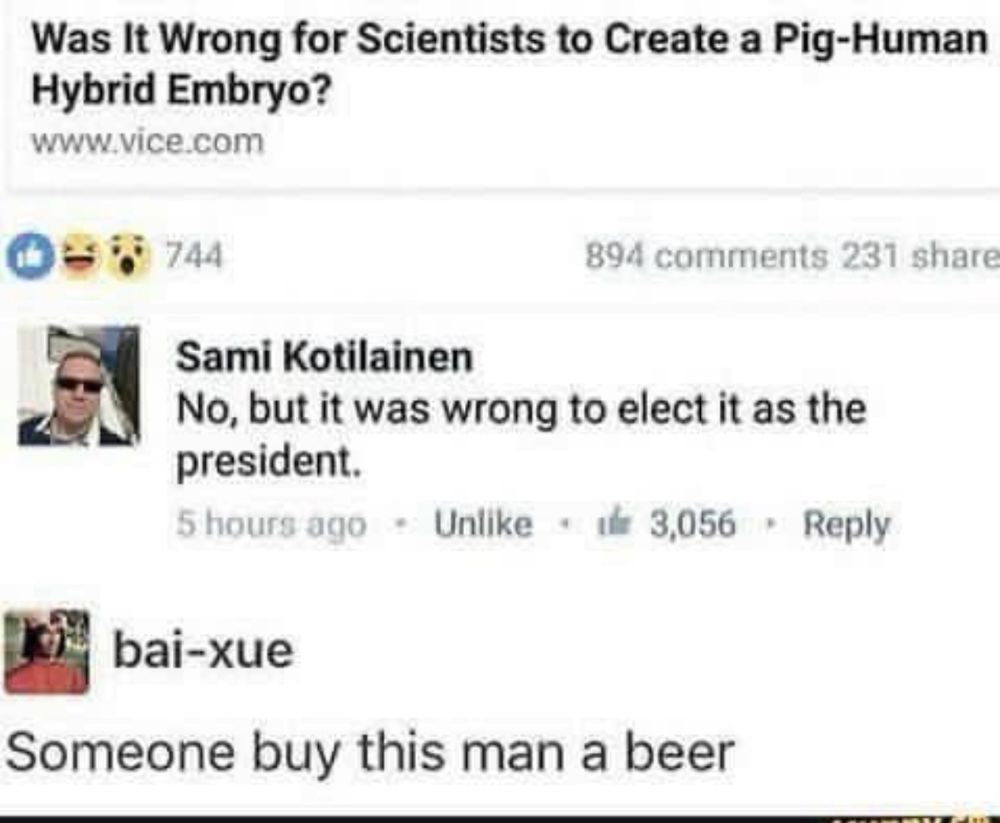Click the laughing Haha reaction emoji

pyautogui.click(x=80, y=257)
